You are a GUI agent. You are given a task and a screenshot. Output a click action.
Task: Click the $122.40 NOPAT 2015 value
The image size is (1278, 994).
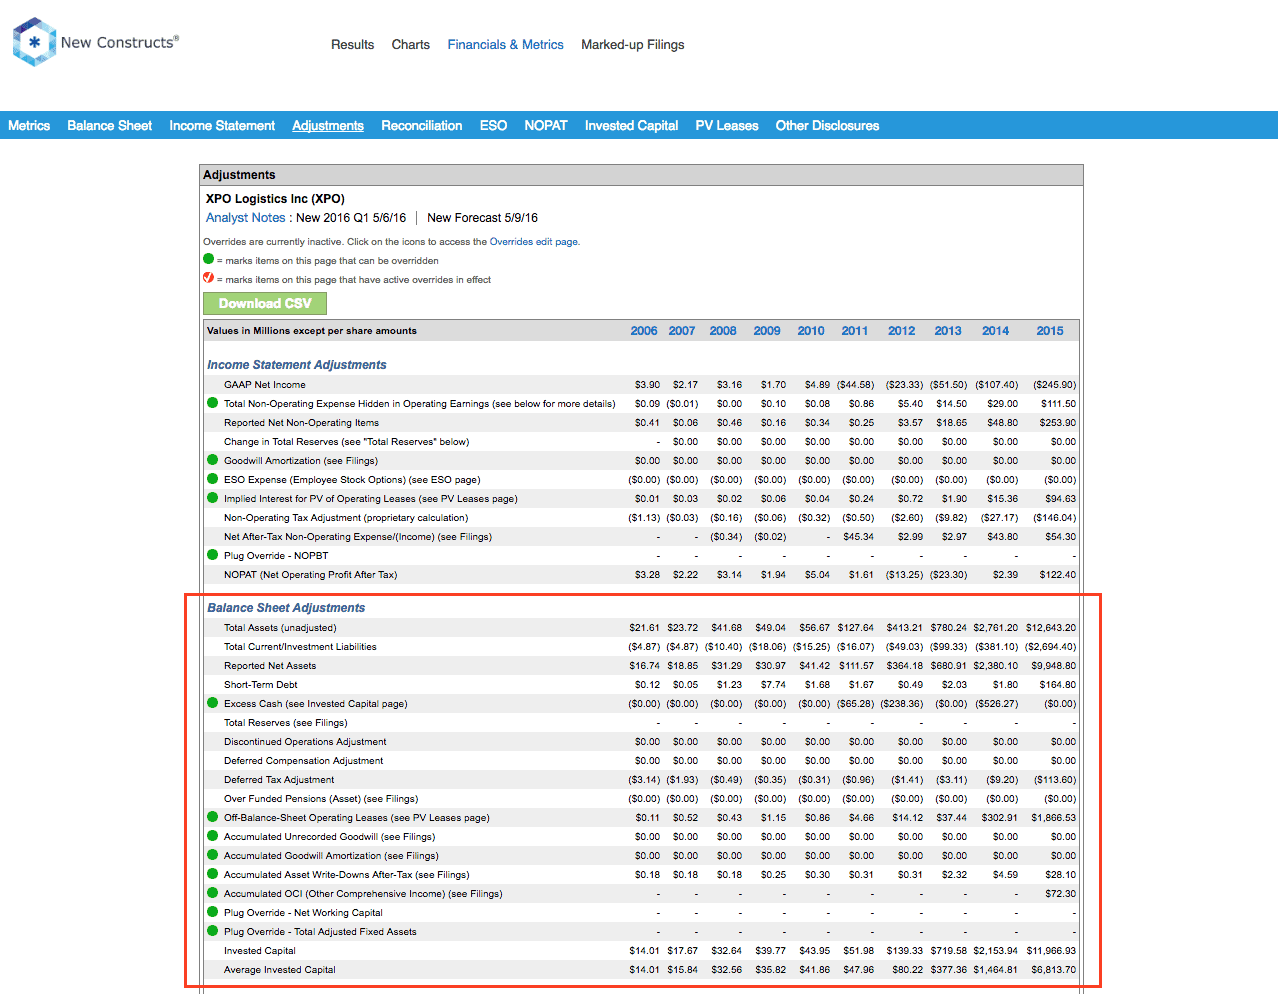click(x=1058, y=575)
